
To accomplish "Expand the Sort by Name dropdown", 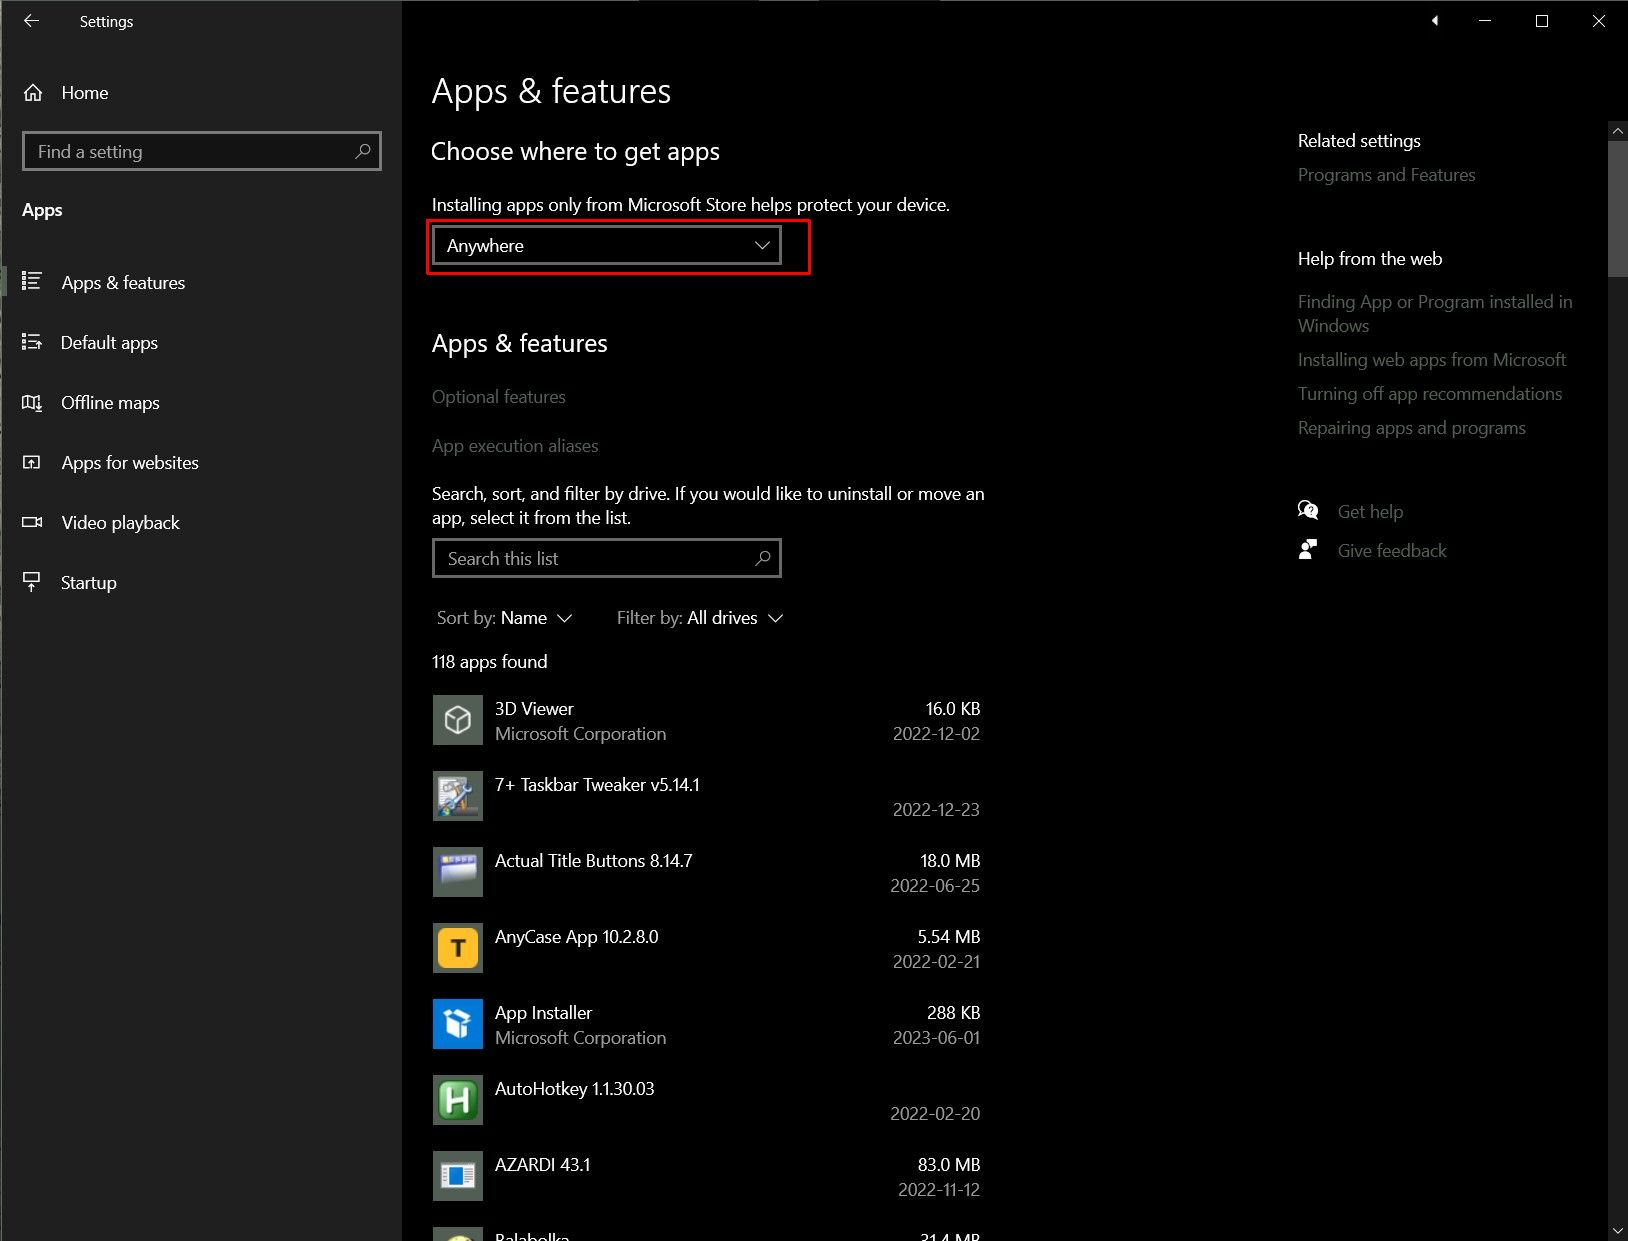I will pyautogui.click(x=505, y=618).
